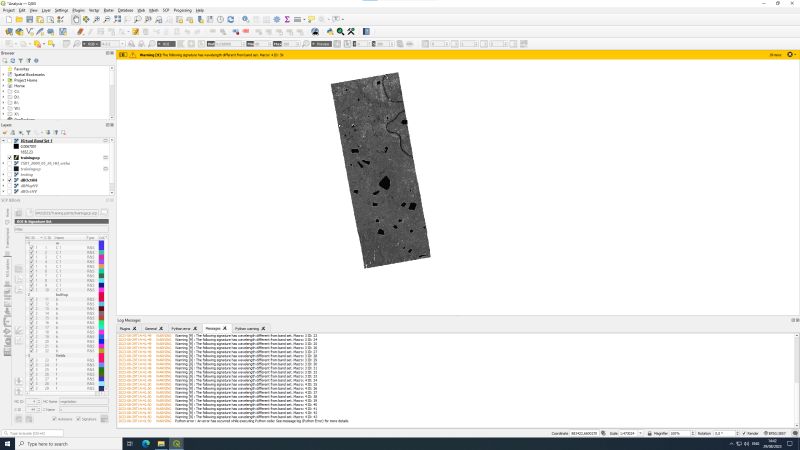This screenshot has width=800, height=450.
Task: Click the File Explorer taskbar icon
Action: coord(161,443)
